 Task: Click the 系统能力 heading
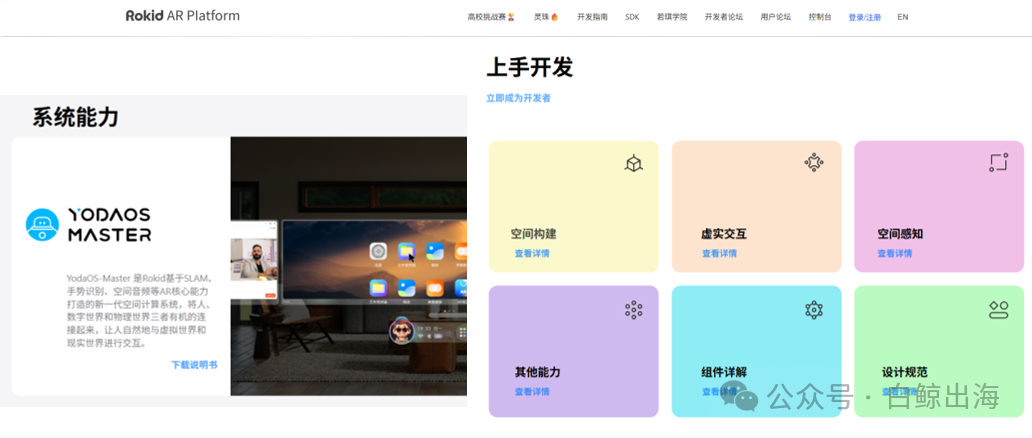76,117
